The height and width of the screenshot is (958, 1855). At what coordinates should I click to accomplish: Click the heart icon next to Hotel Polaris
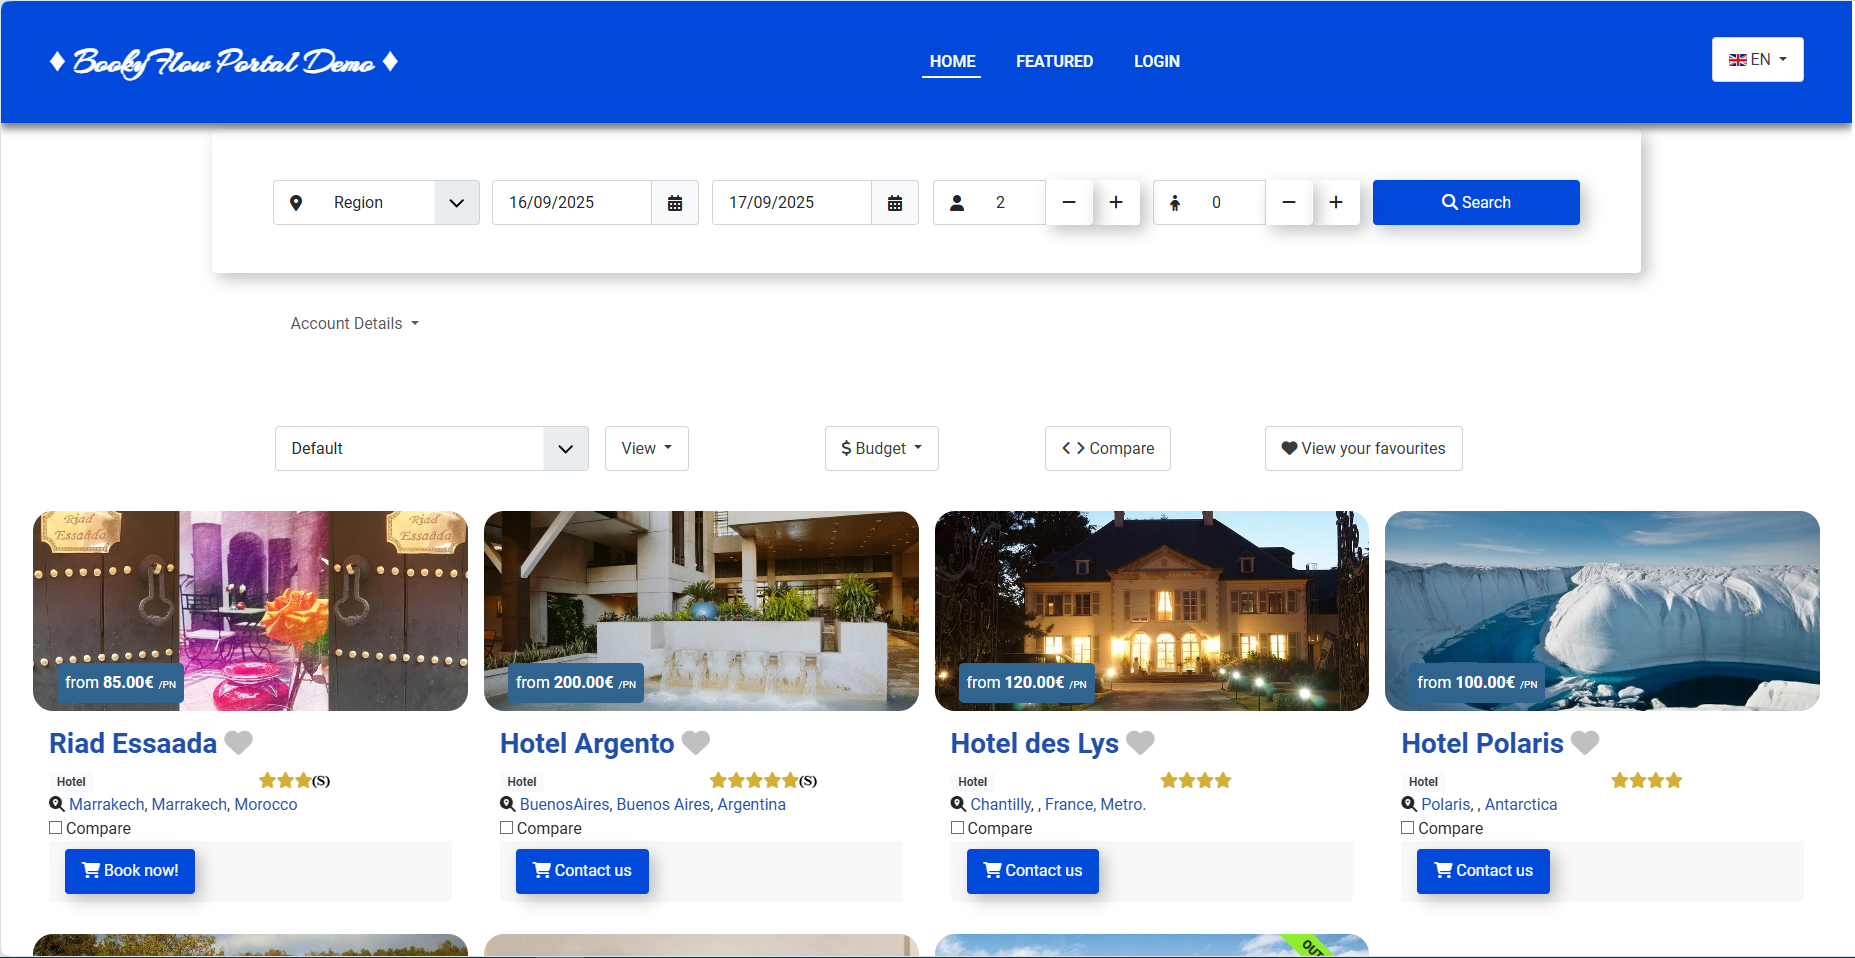1585,743
